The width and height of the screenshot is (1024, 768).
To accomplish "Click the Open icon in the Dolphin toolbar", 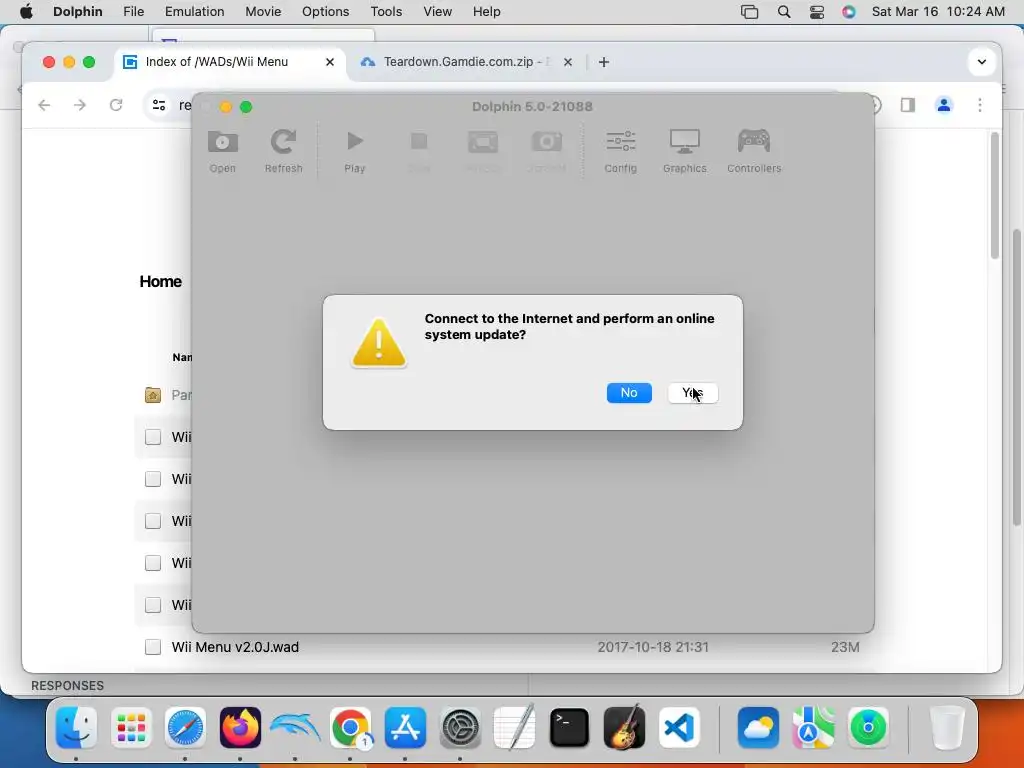I will [x=223, y=151].
